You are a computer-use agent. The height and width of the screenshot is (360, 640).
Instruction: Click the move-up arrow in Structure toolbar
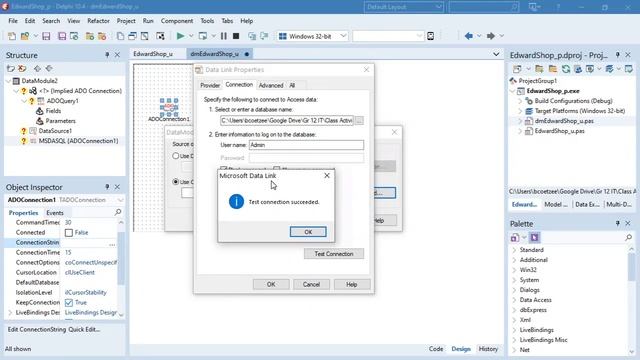(x=37, y=69)
